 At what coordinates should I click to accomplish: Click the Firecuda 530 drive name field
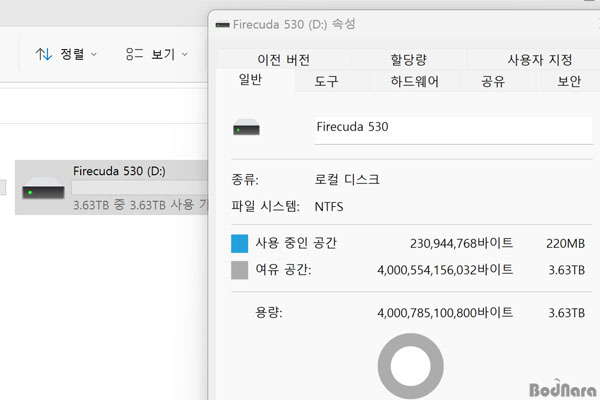click(453, 130)
